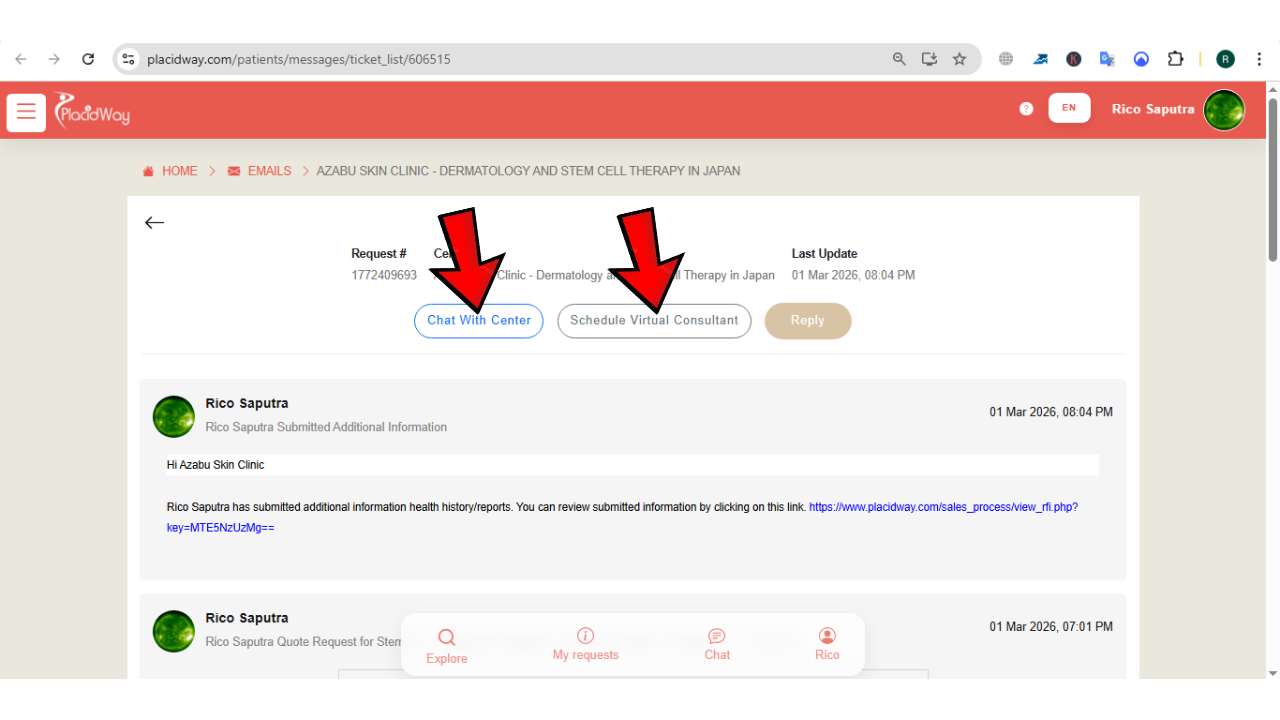The width and height of the screenshot is (1280, 720).
Task: Reload the page in the browser
Action: pyautogui.click(x=88, y=59)
